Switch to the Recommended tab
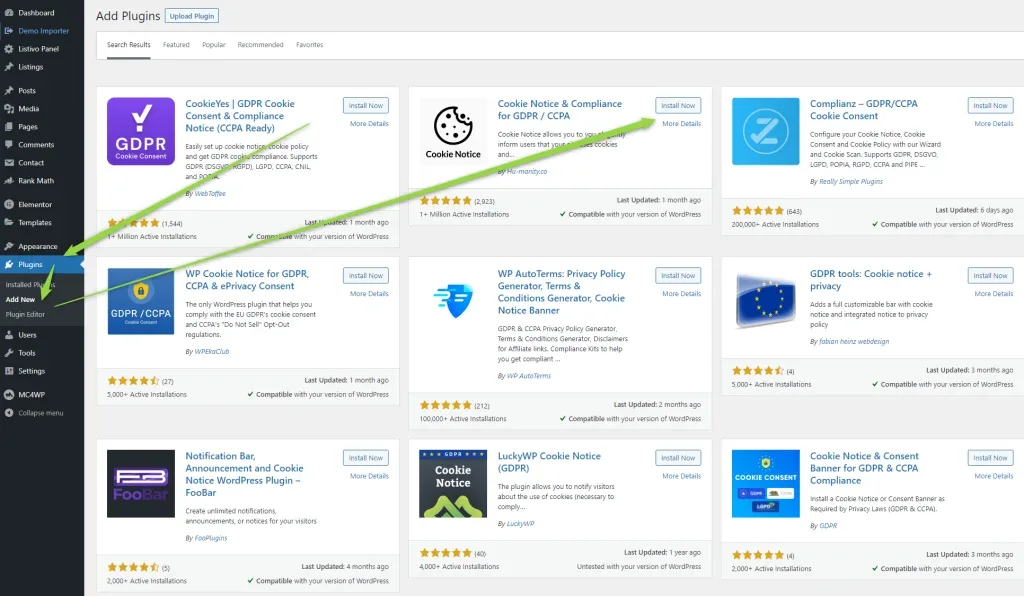The image size is (1024, 596). click(260, 45)
